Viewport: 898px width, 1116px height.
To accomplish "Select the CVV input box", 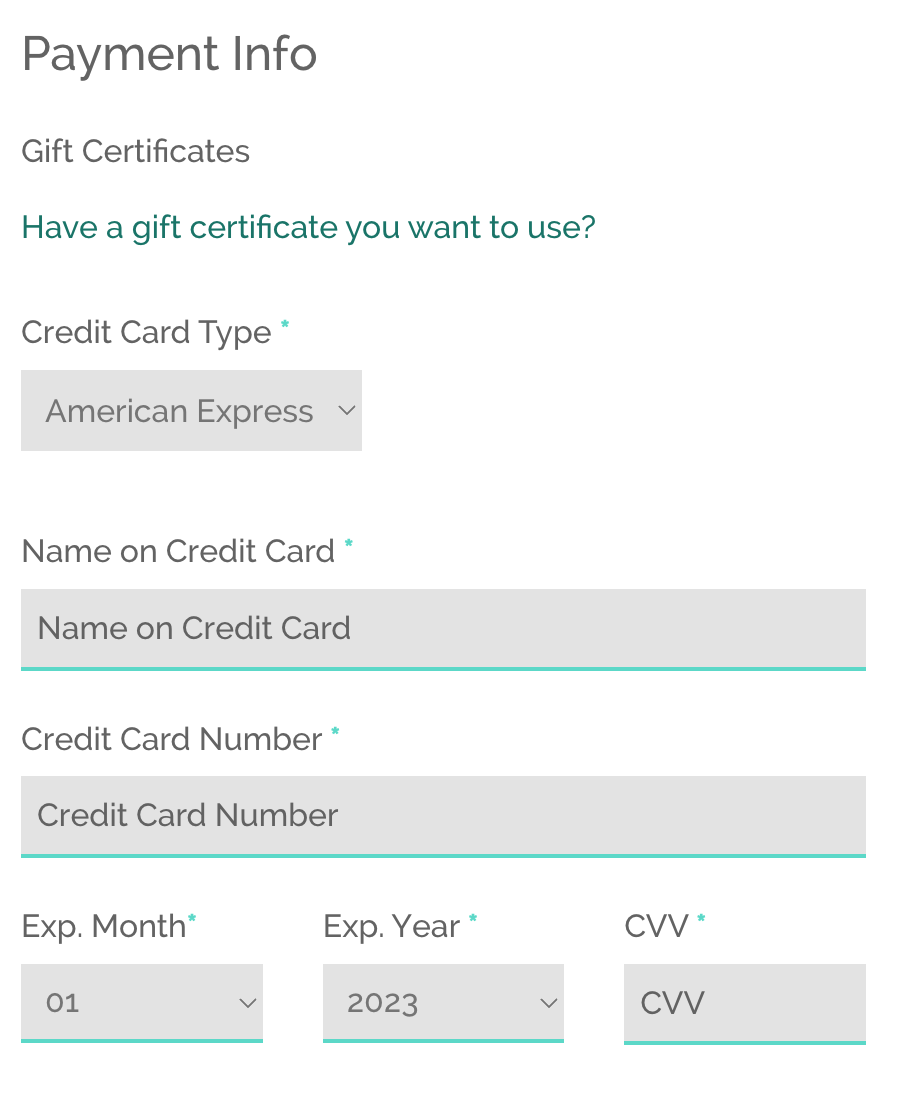I will tap(744, 1002).
